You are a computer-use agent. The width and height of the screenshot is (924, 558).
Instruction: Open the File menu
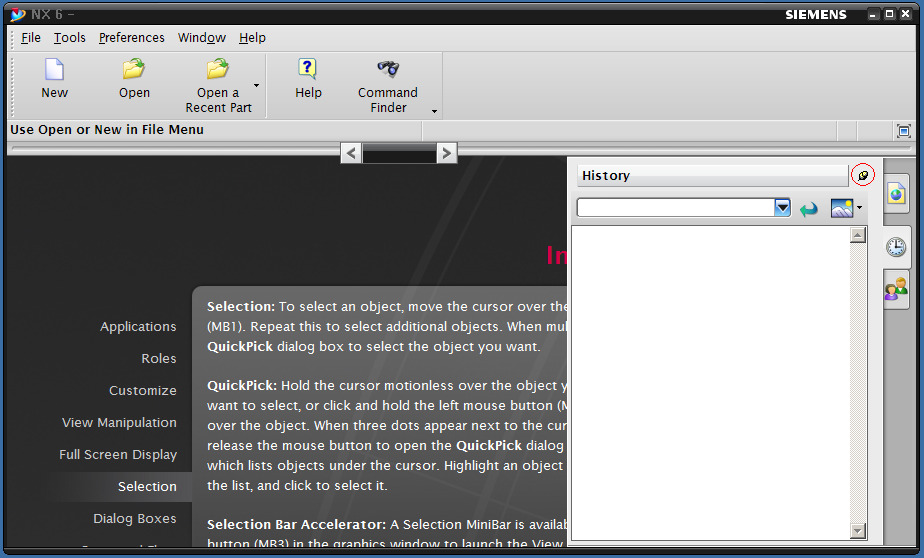pyautogui.click(x=31, y=38)
